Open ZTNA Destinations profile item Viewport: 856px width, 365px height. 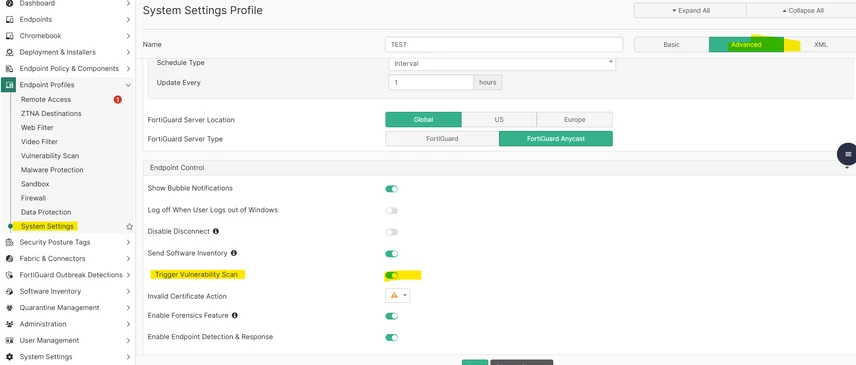click(51, 113)
